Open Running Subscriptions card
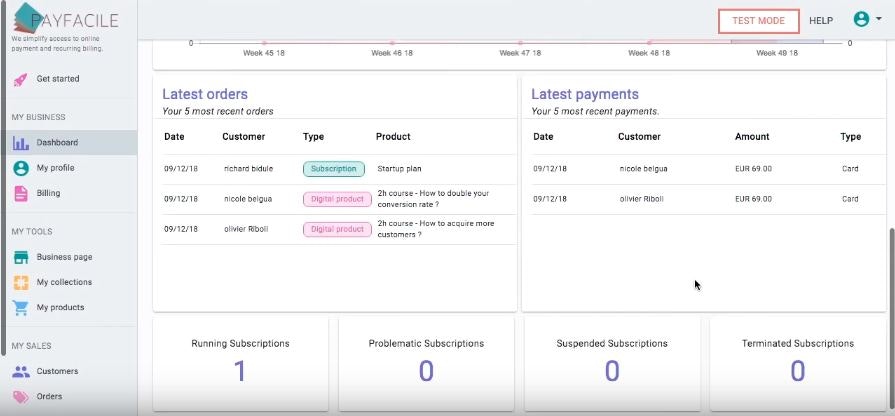This screenshot has height=416, width=895. [x=240, y=364]
